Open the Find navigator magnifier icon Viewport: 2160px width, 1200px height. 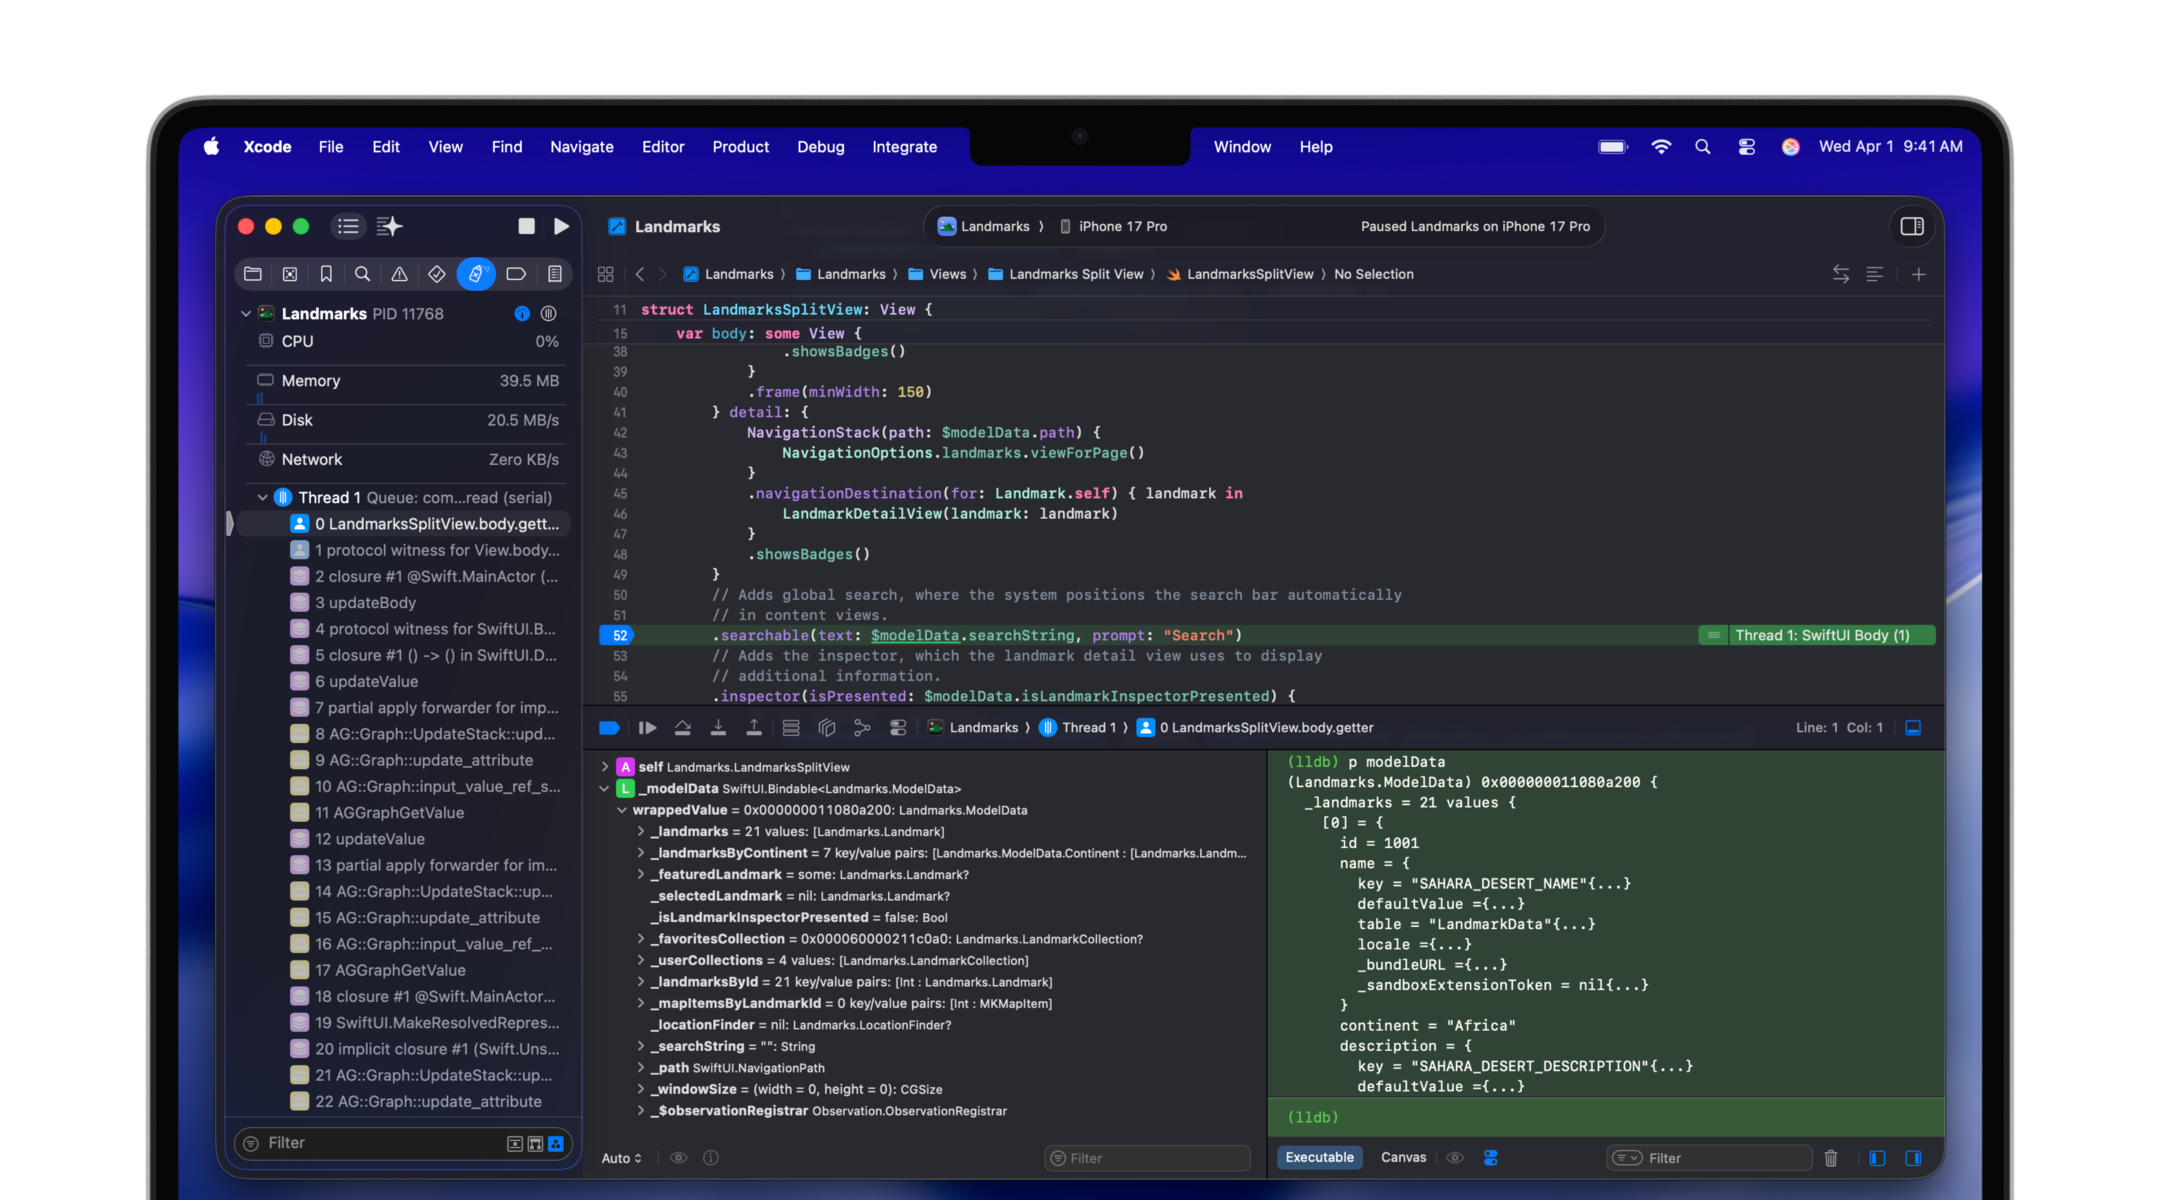tap(362, 274)
